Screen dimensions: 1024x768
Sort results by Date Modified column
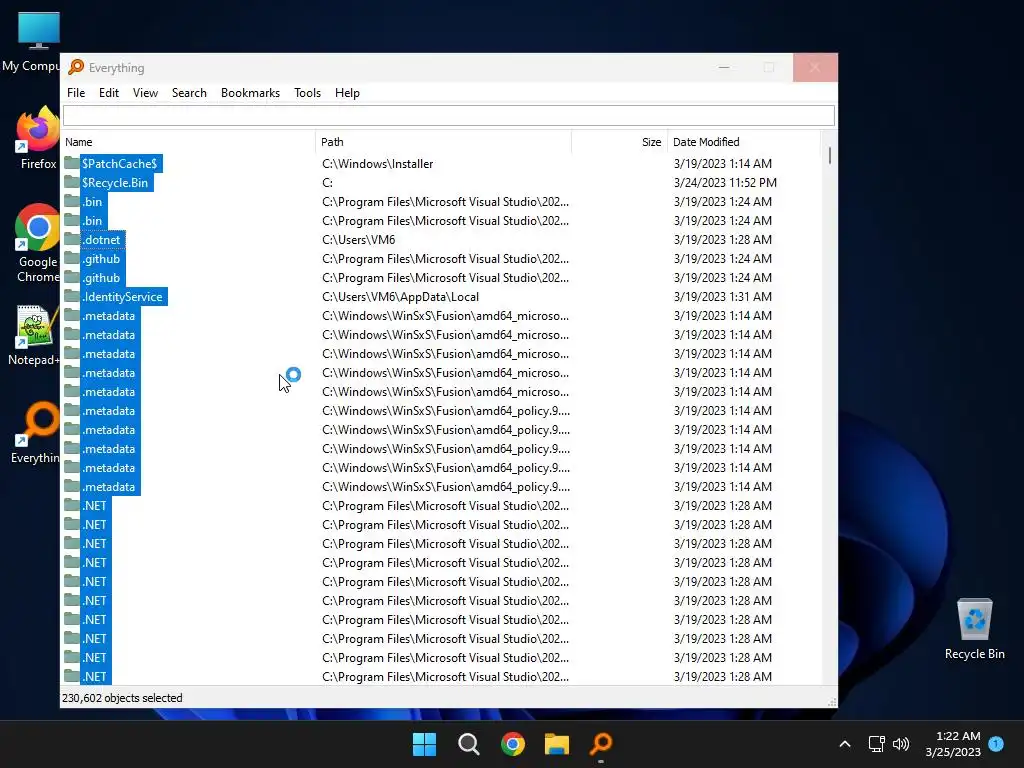[x=744, y=142]
